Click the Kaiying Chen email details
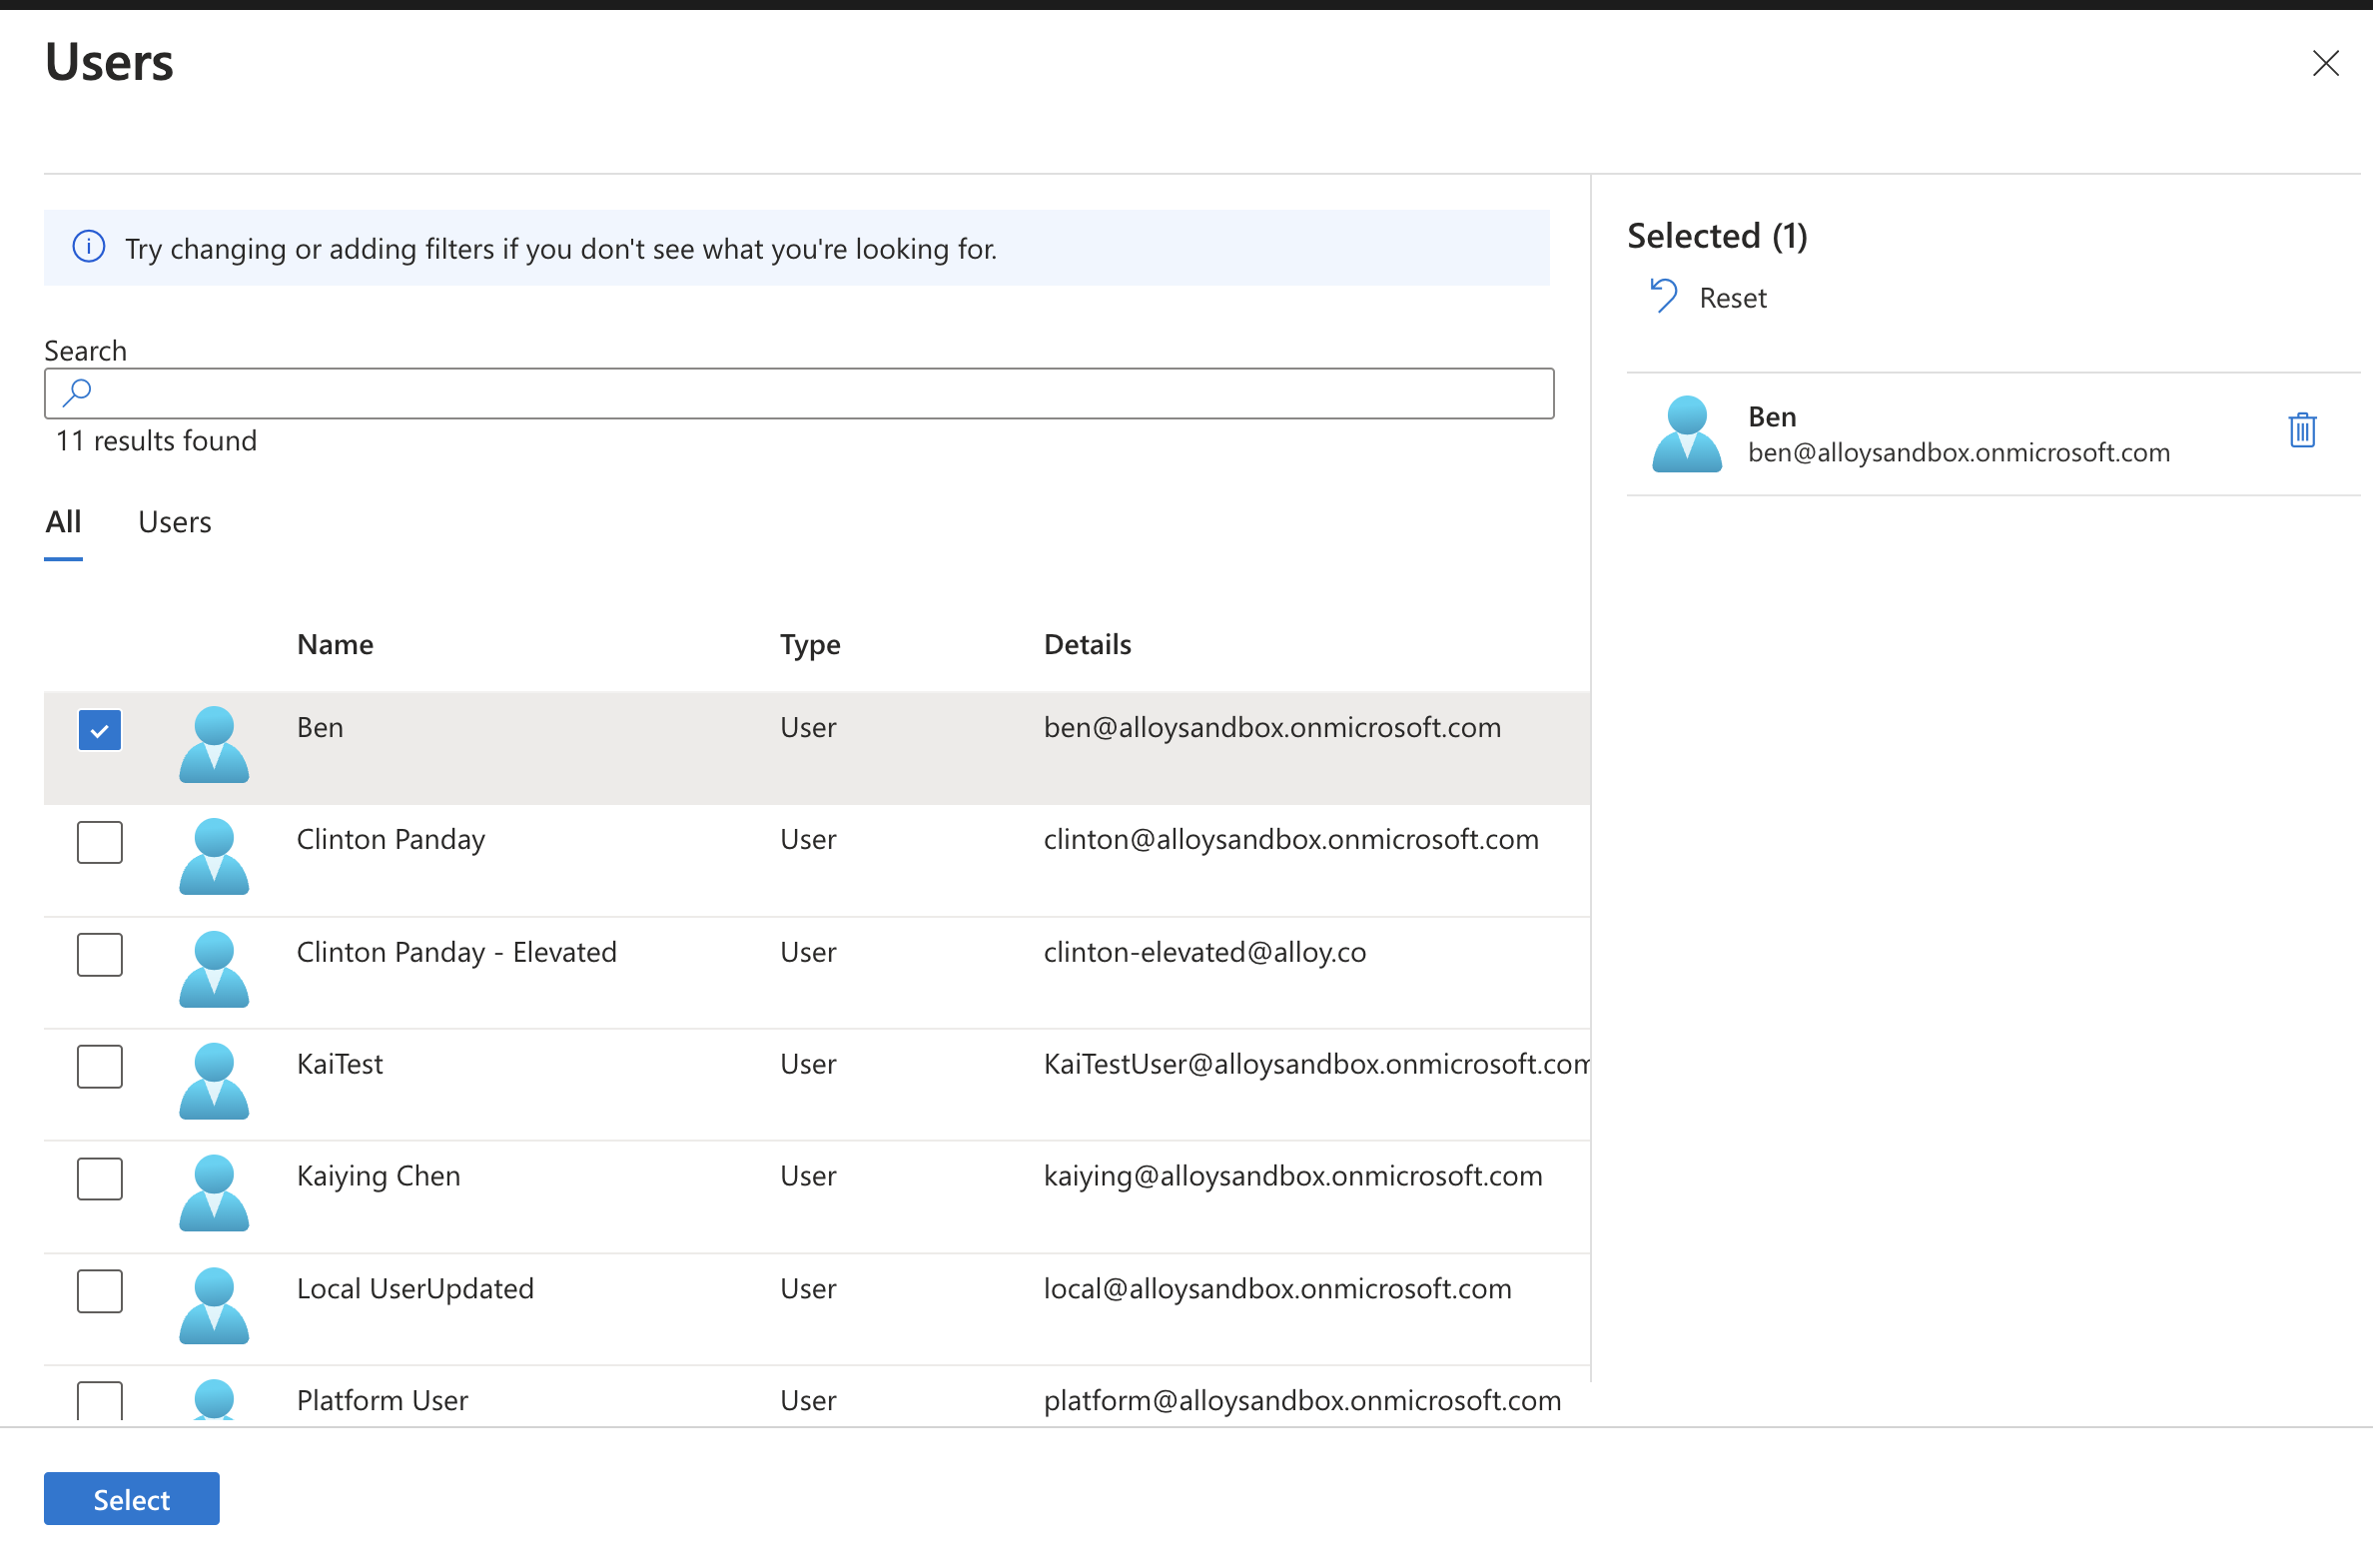This screenshot has width=2373, height=1568. [1292, 1176]
